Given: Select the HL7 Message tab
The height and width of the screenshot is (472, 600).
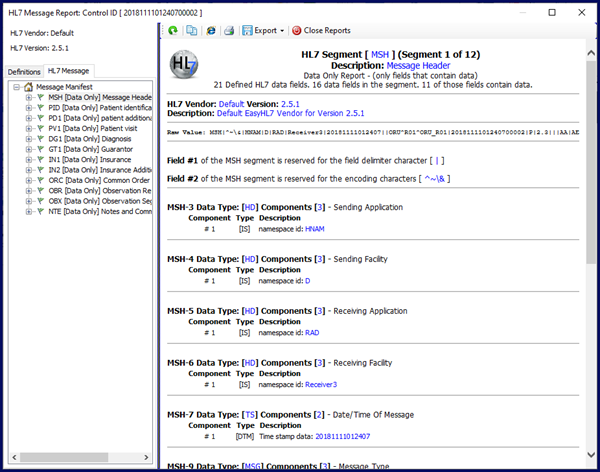Looking at the screenshot, I should [68, 71].
